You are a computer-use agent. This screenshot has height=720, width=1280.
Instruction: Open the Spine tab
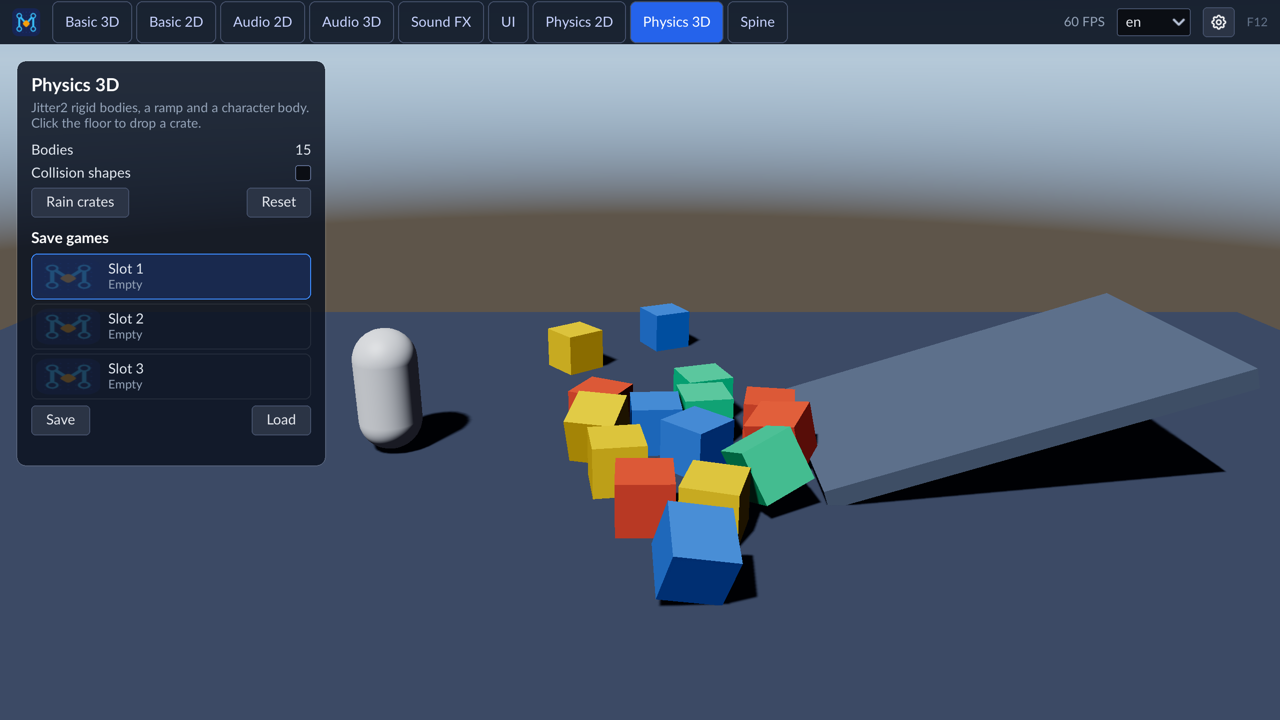pyautogui.click(x=757, y=22)
